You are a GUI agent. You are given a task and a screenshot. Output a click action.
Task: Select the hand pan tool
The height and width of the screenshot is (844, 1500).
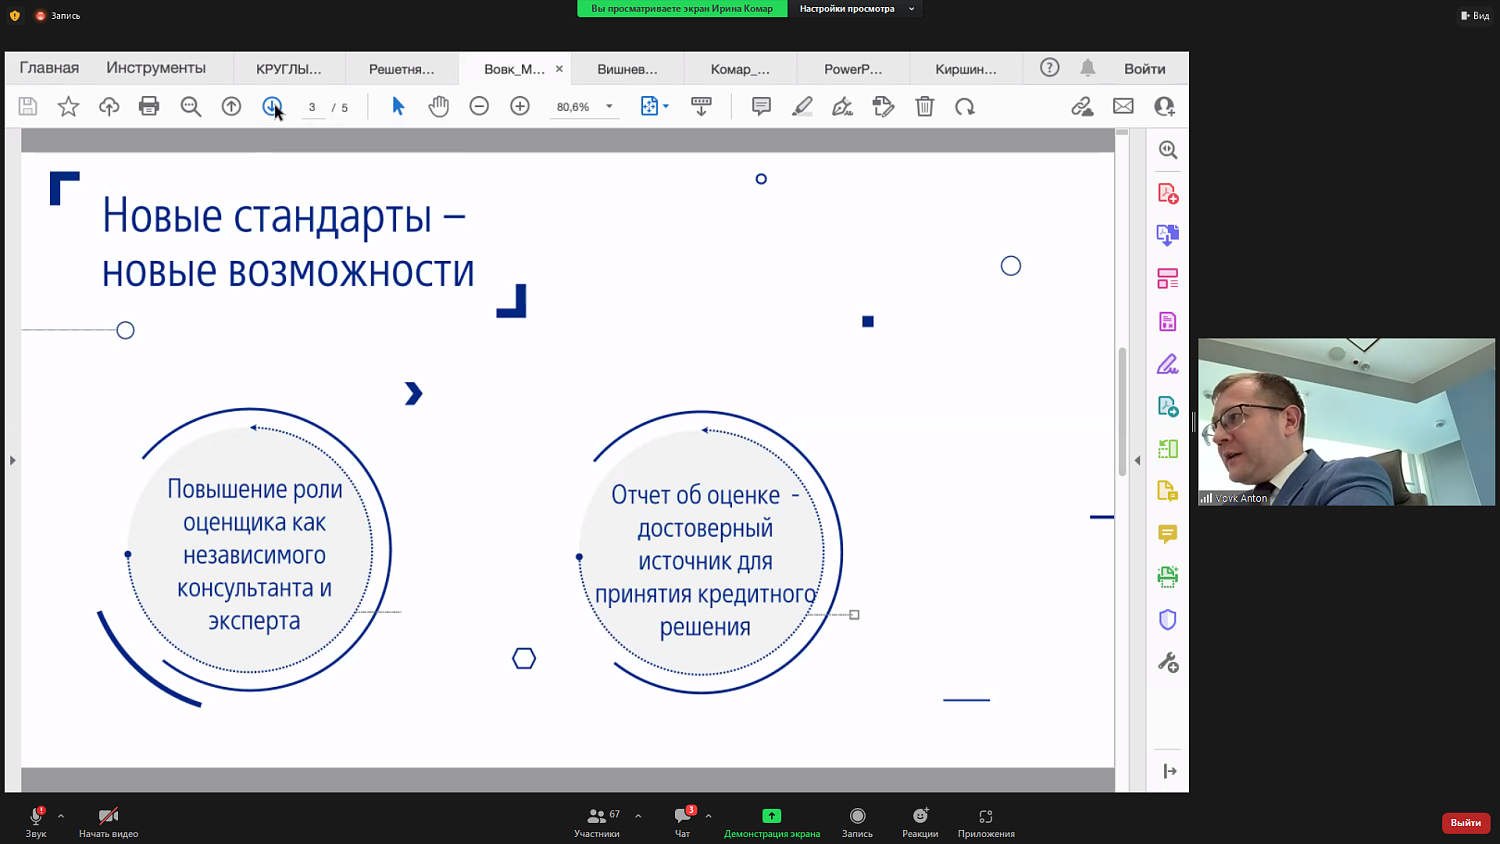pos(438,106)
